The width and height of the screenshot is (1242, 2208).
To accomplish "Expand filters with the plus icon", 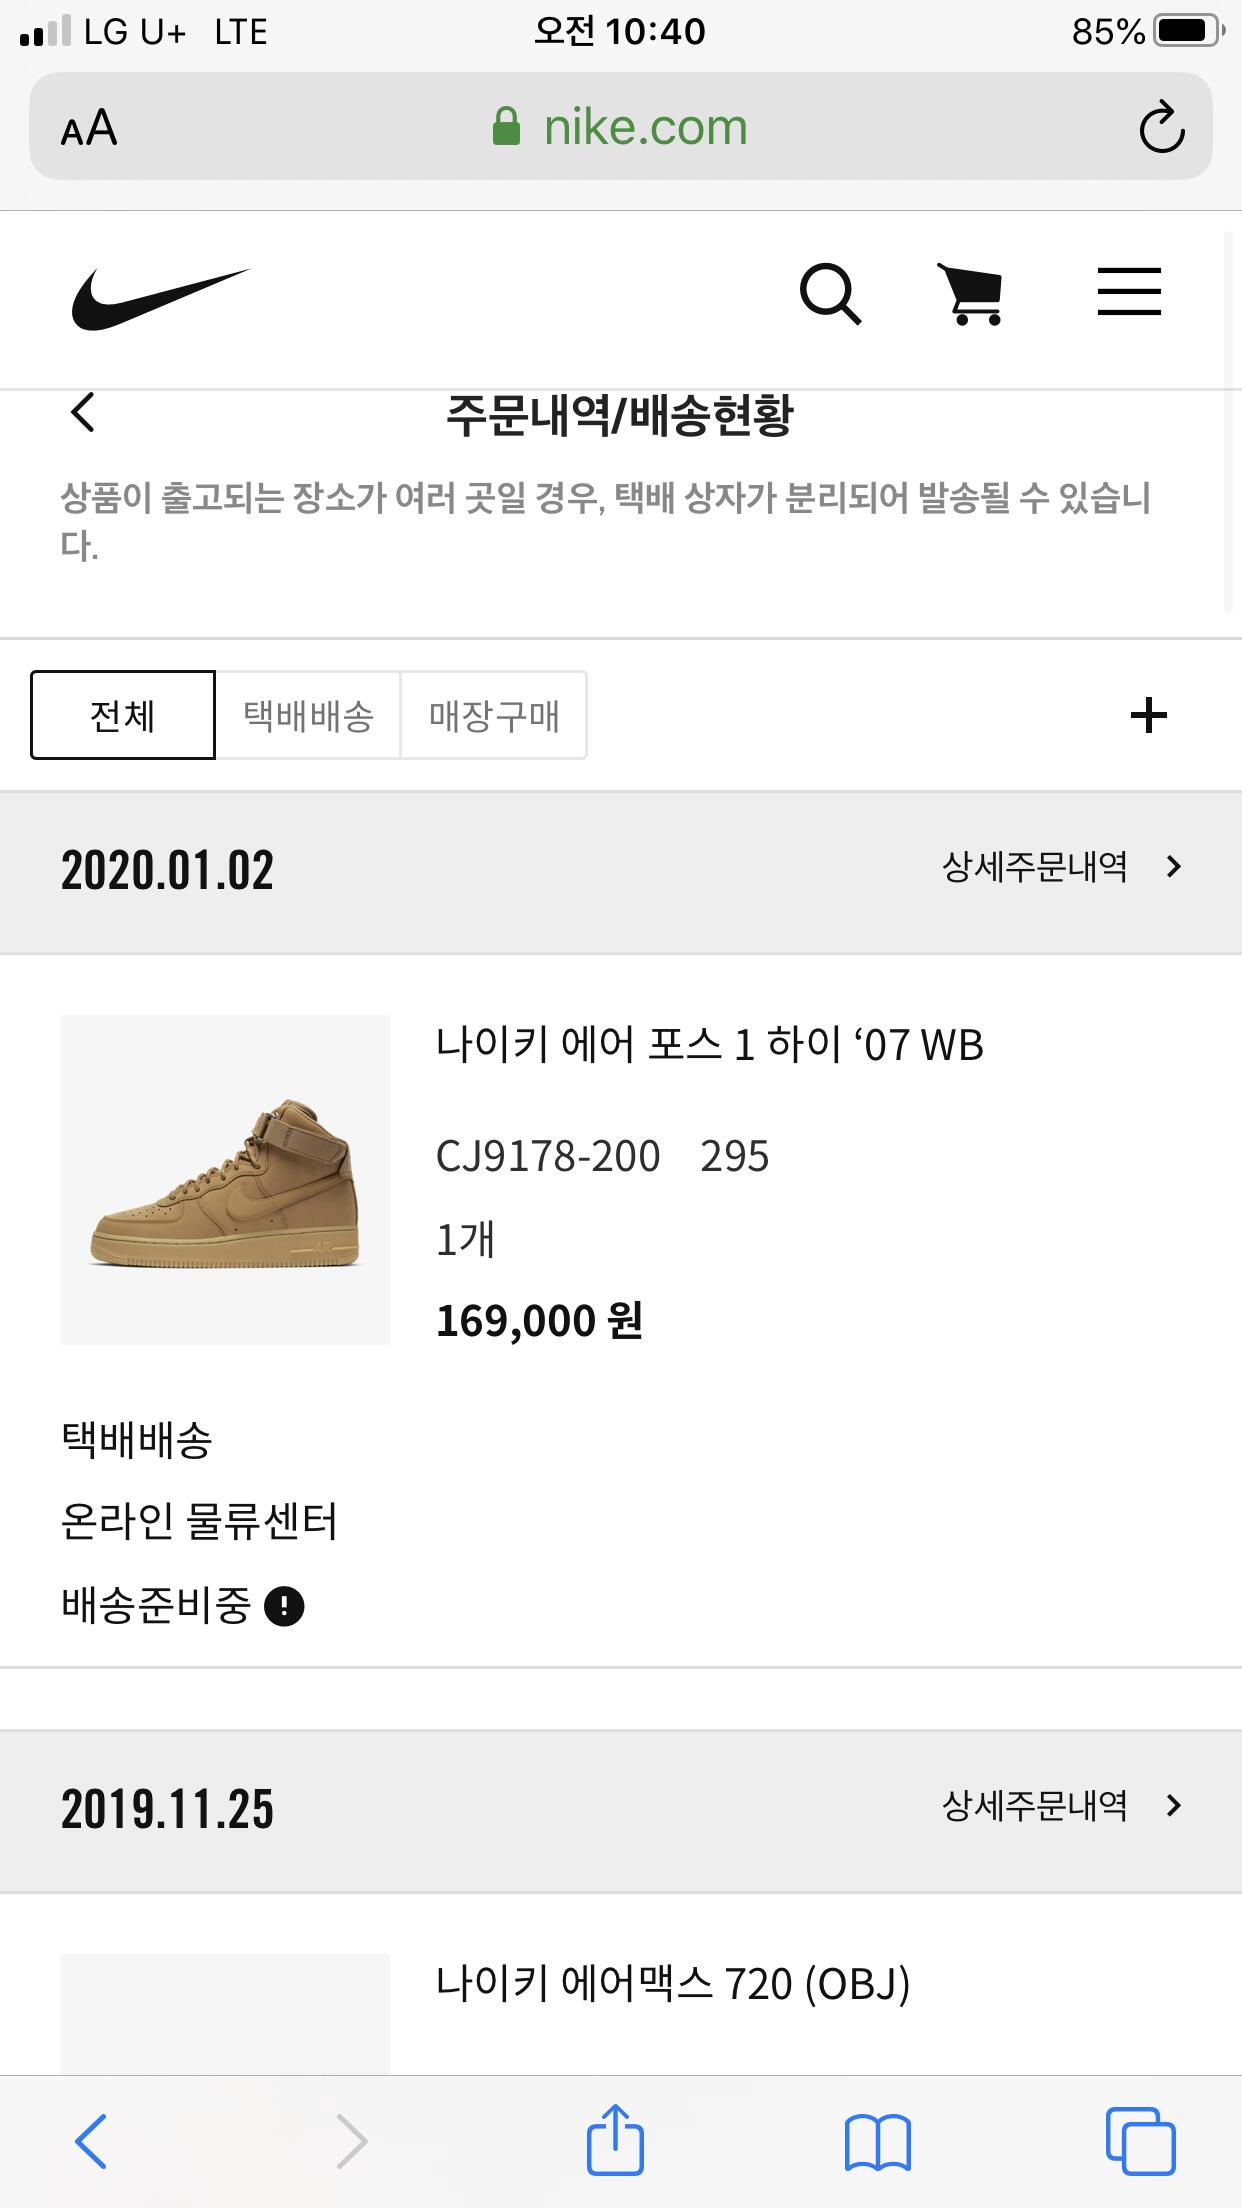I will click(1149, 715).
